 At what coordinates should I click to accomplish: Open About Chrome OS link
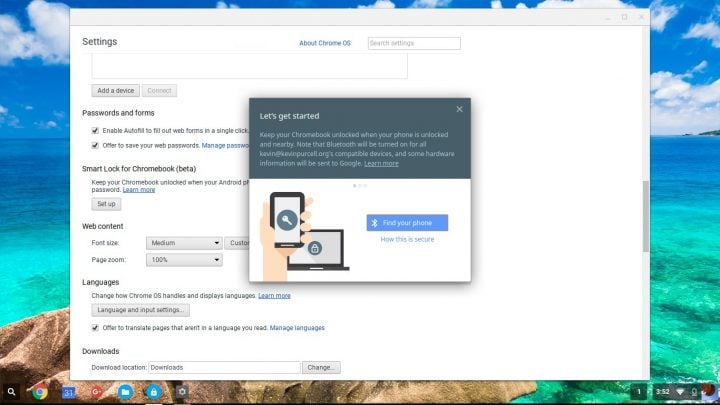(325, 43)
